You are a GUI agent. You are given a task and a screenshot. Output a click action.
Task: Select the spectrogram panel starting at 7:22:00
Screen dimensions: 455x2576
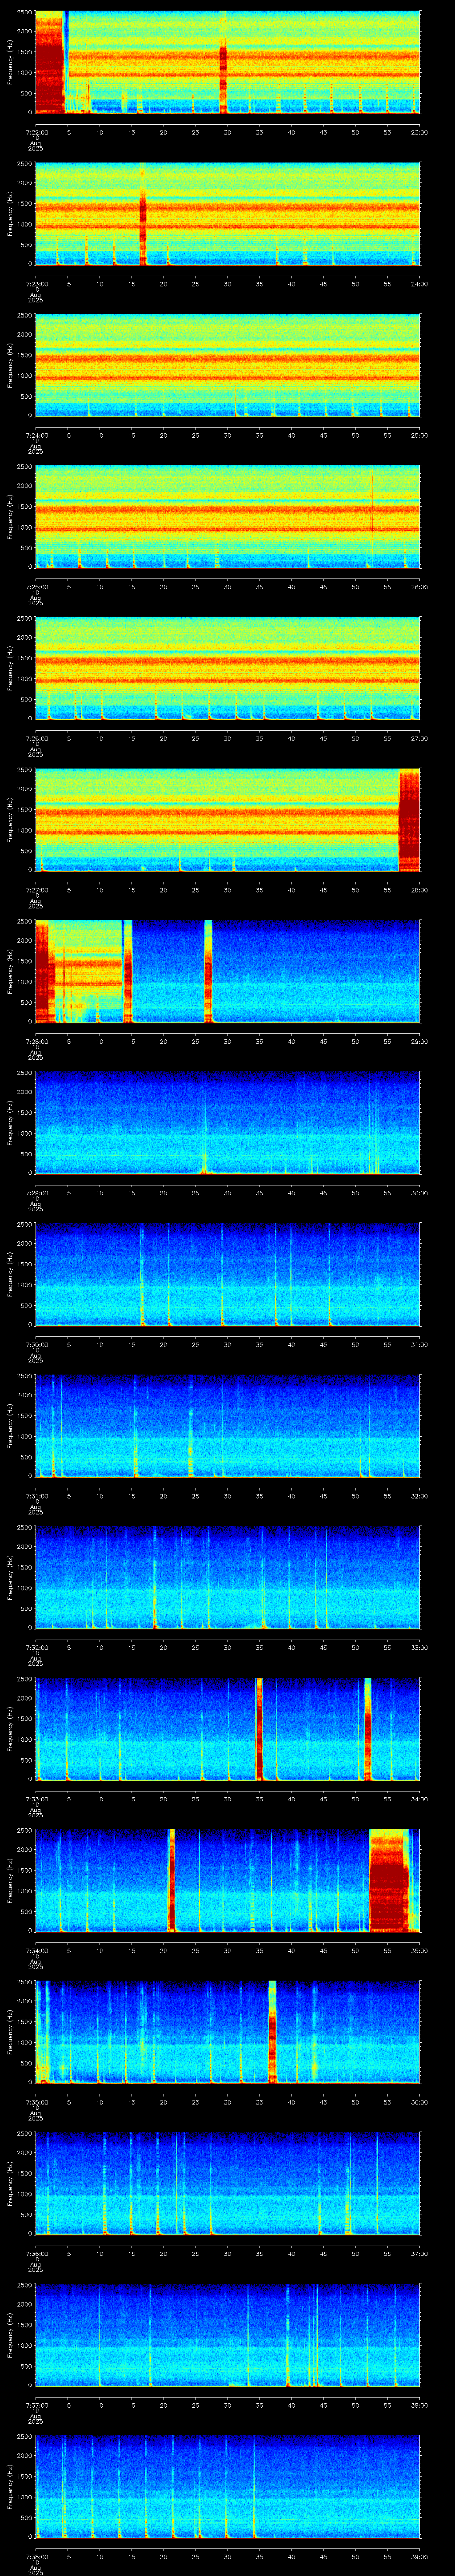(227, 62)
